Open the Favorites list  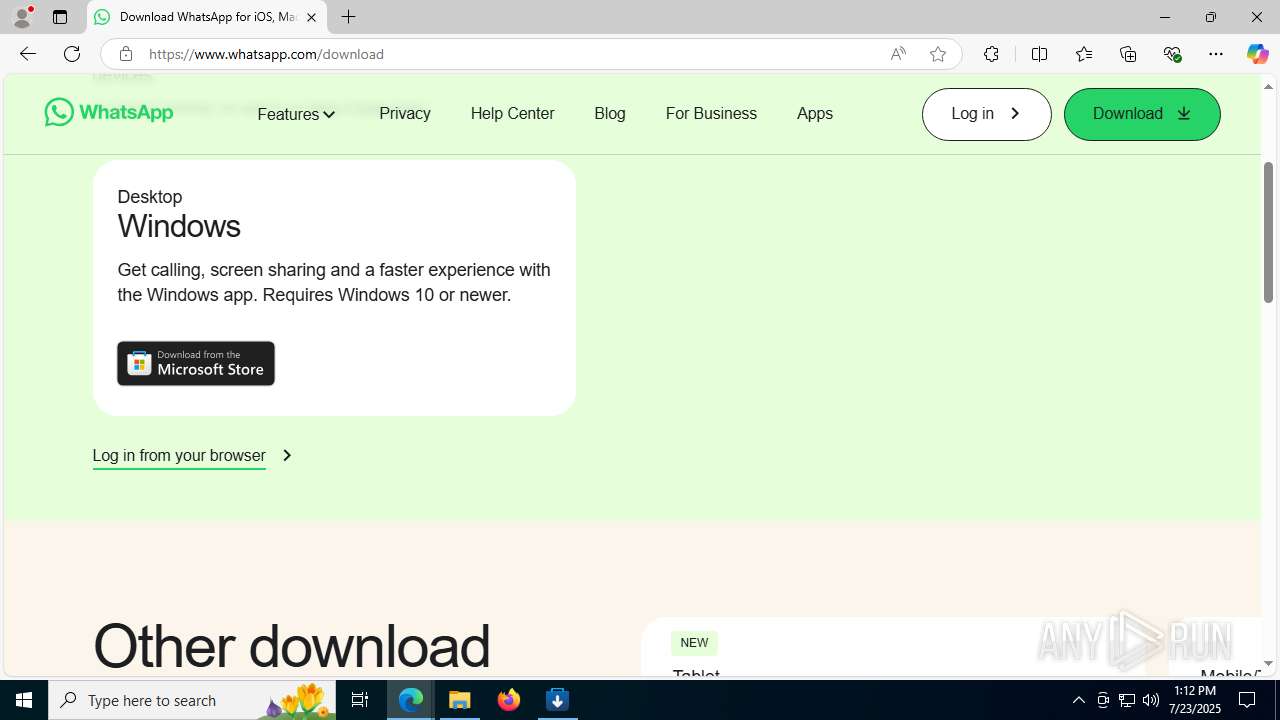pyautogui.click(x=1084, y=54)
